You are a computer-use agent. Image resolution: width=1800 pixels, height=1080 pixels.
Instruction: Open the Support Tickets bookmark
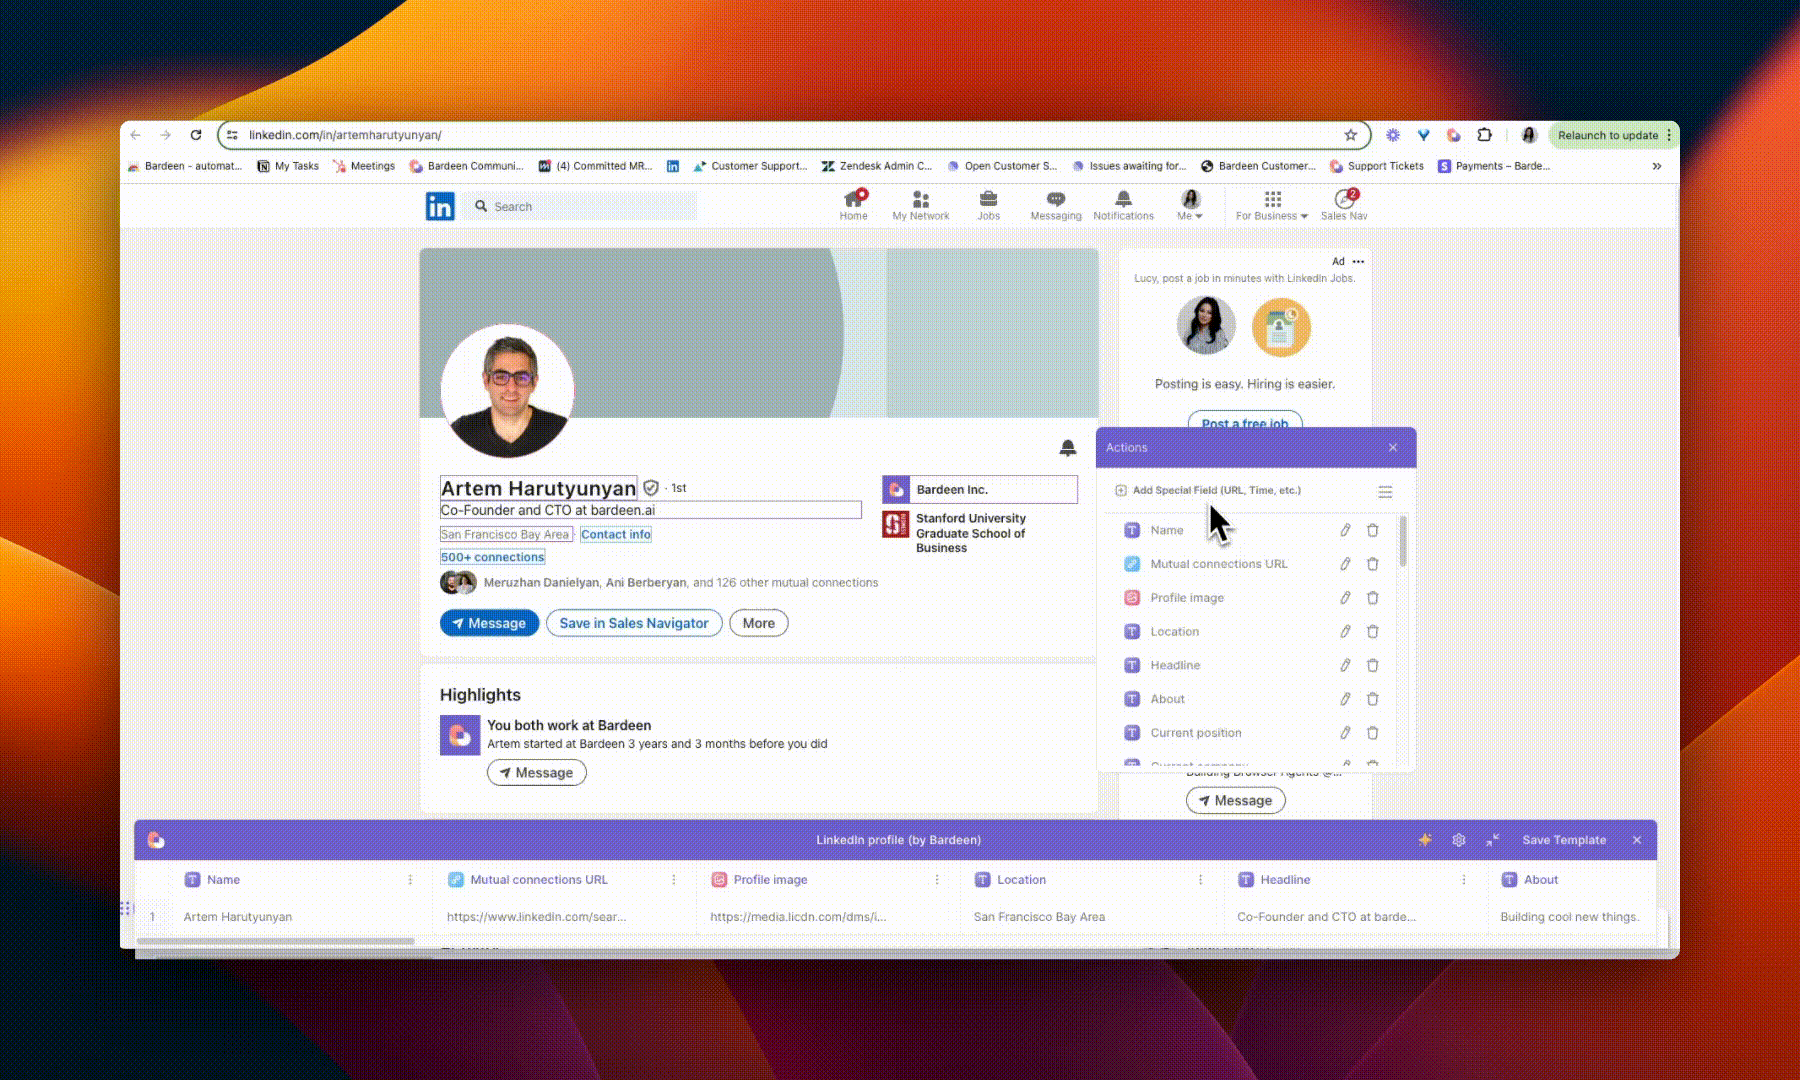(1377, 166)
